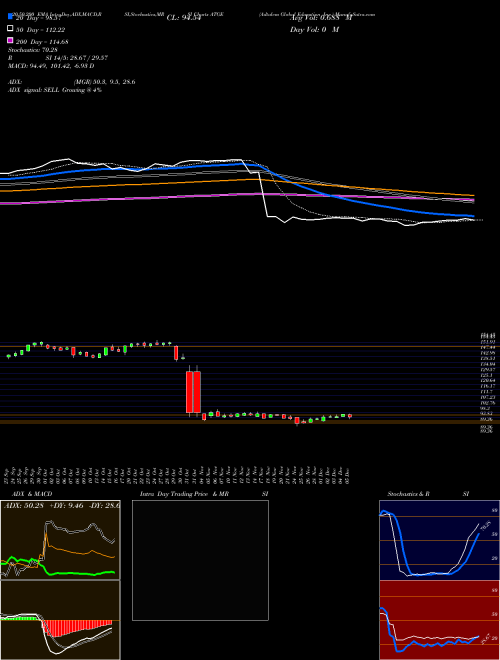Image resolution: width=500 pixels, height=660 pixels.
Task: Open the ADX indicator chart panel
Action: 60,540
